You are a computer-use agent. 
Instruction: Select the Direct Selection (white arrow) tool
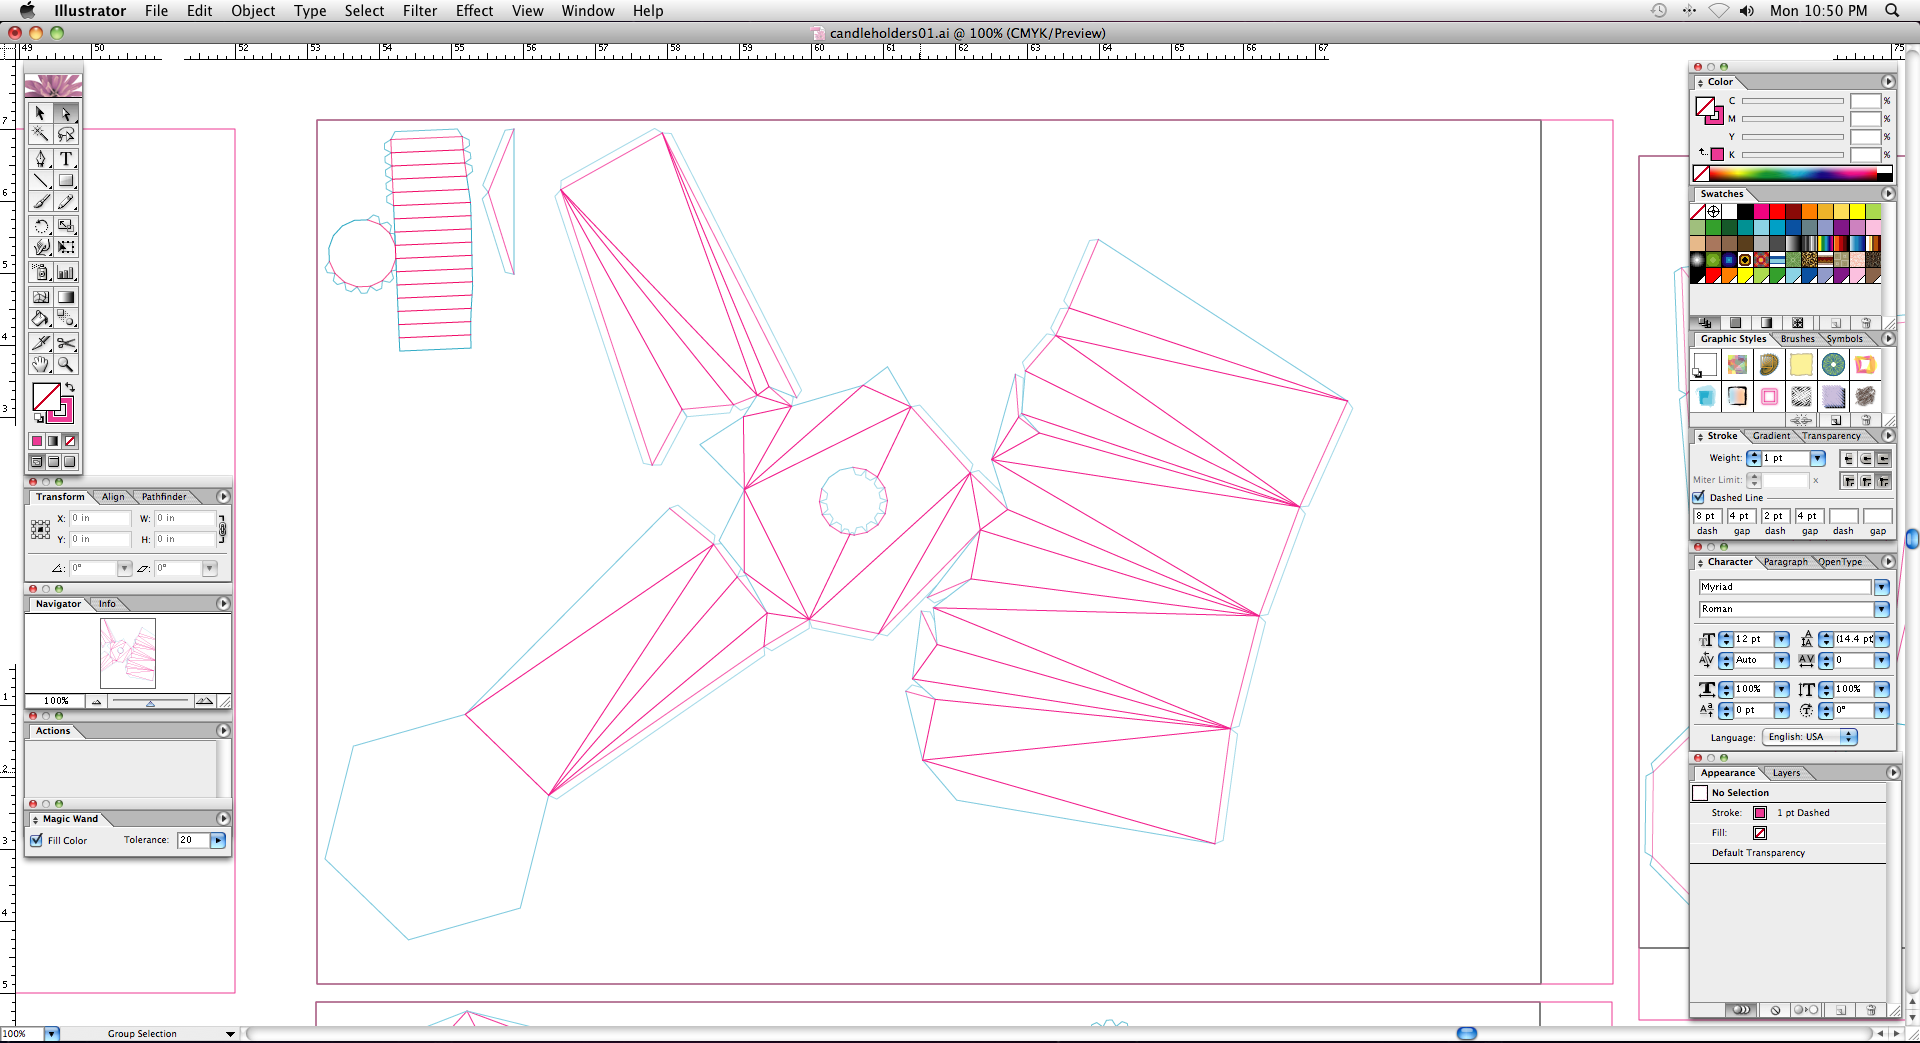(x=66, y=113)
